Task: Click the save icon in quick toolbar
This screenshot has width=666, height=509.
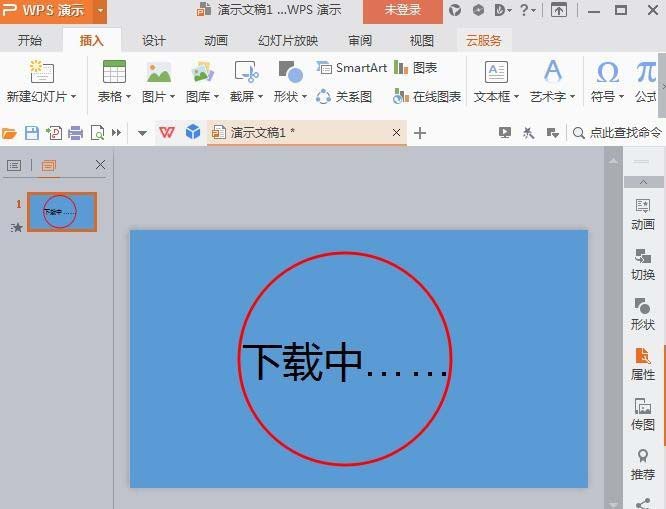Action: (32, 133)
